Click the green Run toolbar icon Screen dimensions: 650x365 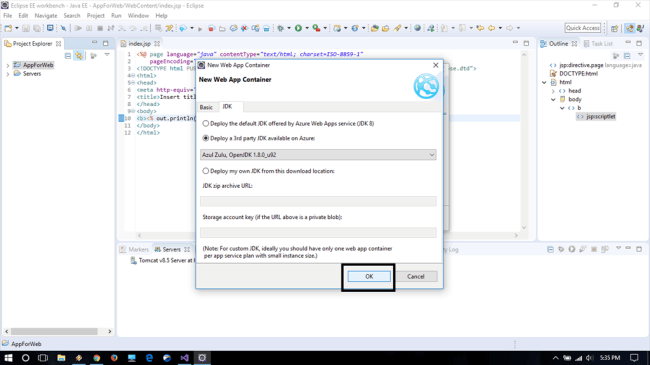(298, 28)
